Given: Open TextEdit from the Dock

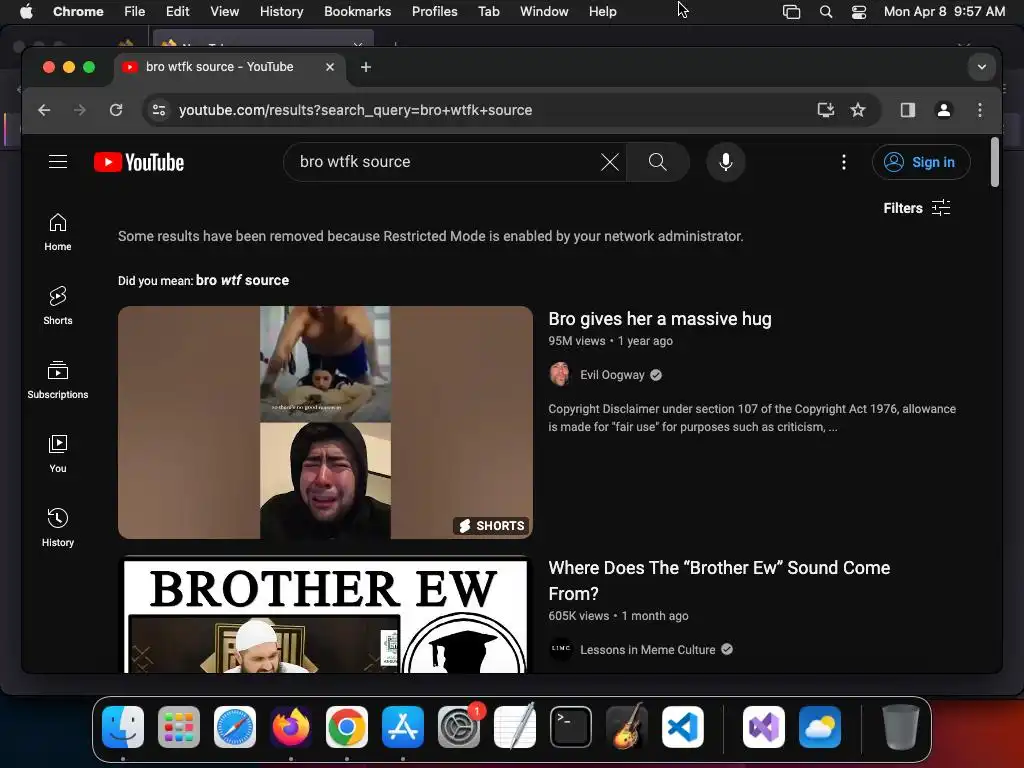Looking at the screenshot, I should point(515,727).
